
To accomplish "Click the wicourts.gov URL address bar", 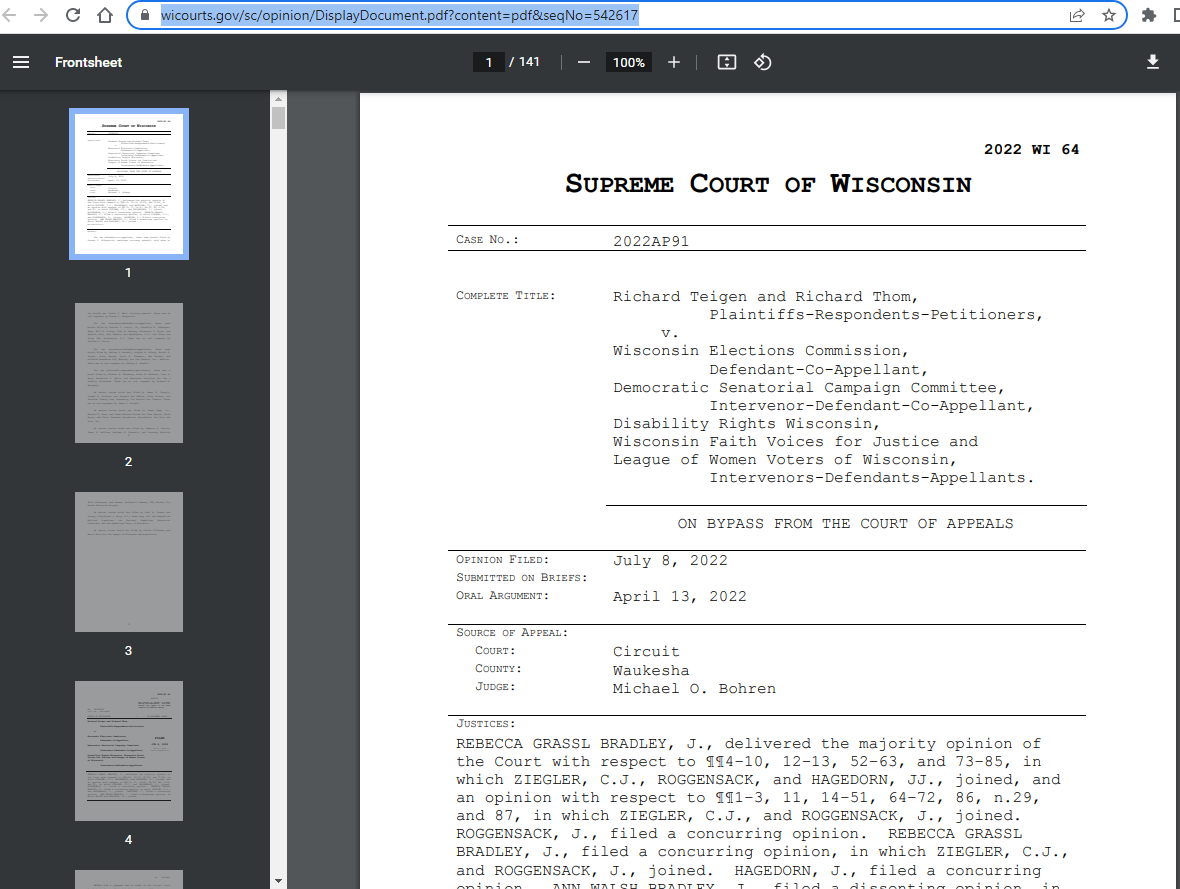I will pos(600,15).
